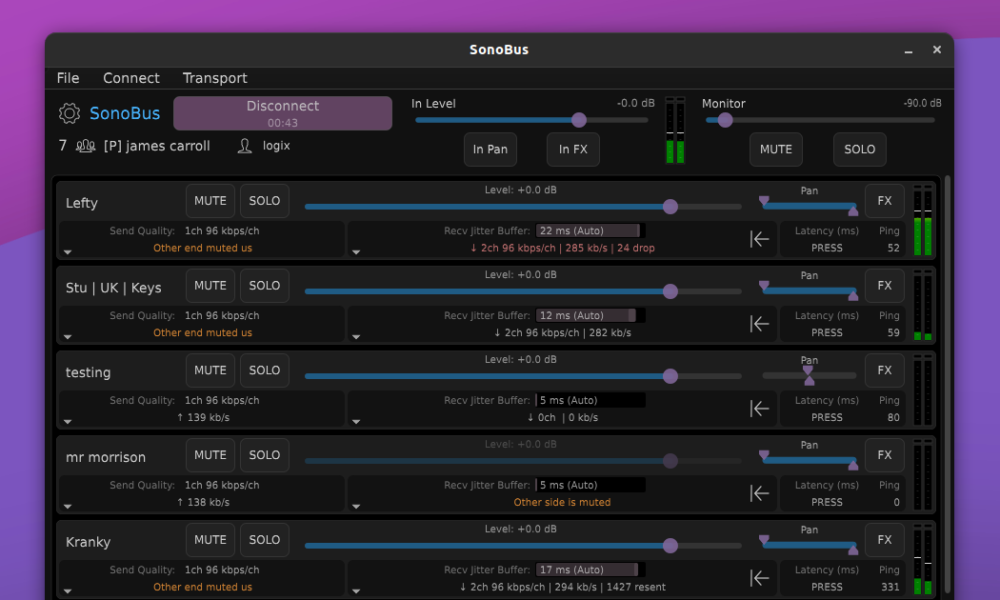Adjust the In Level slider handle
1000x600 pixels.
click(x=578, y=120)
